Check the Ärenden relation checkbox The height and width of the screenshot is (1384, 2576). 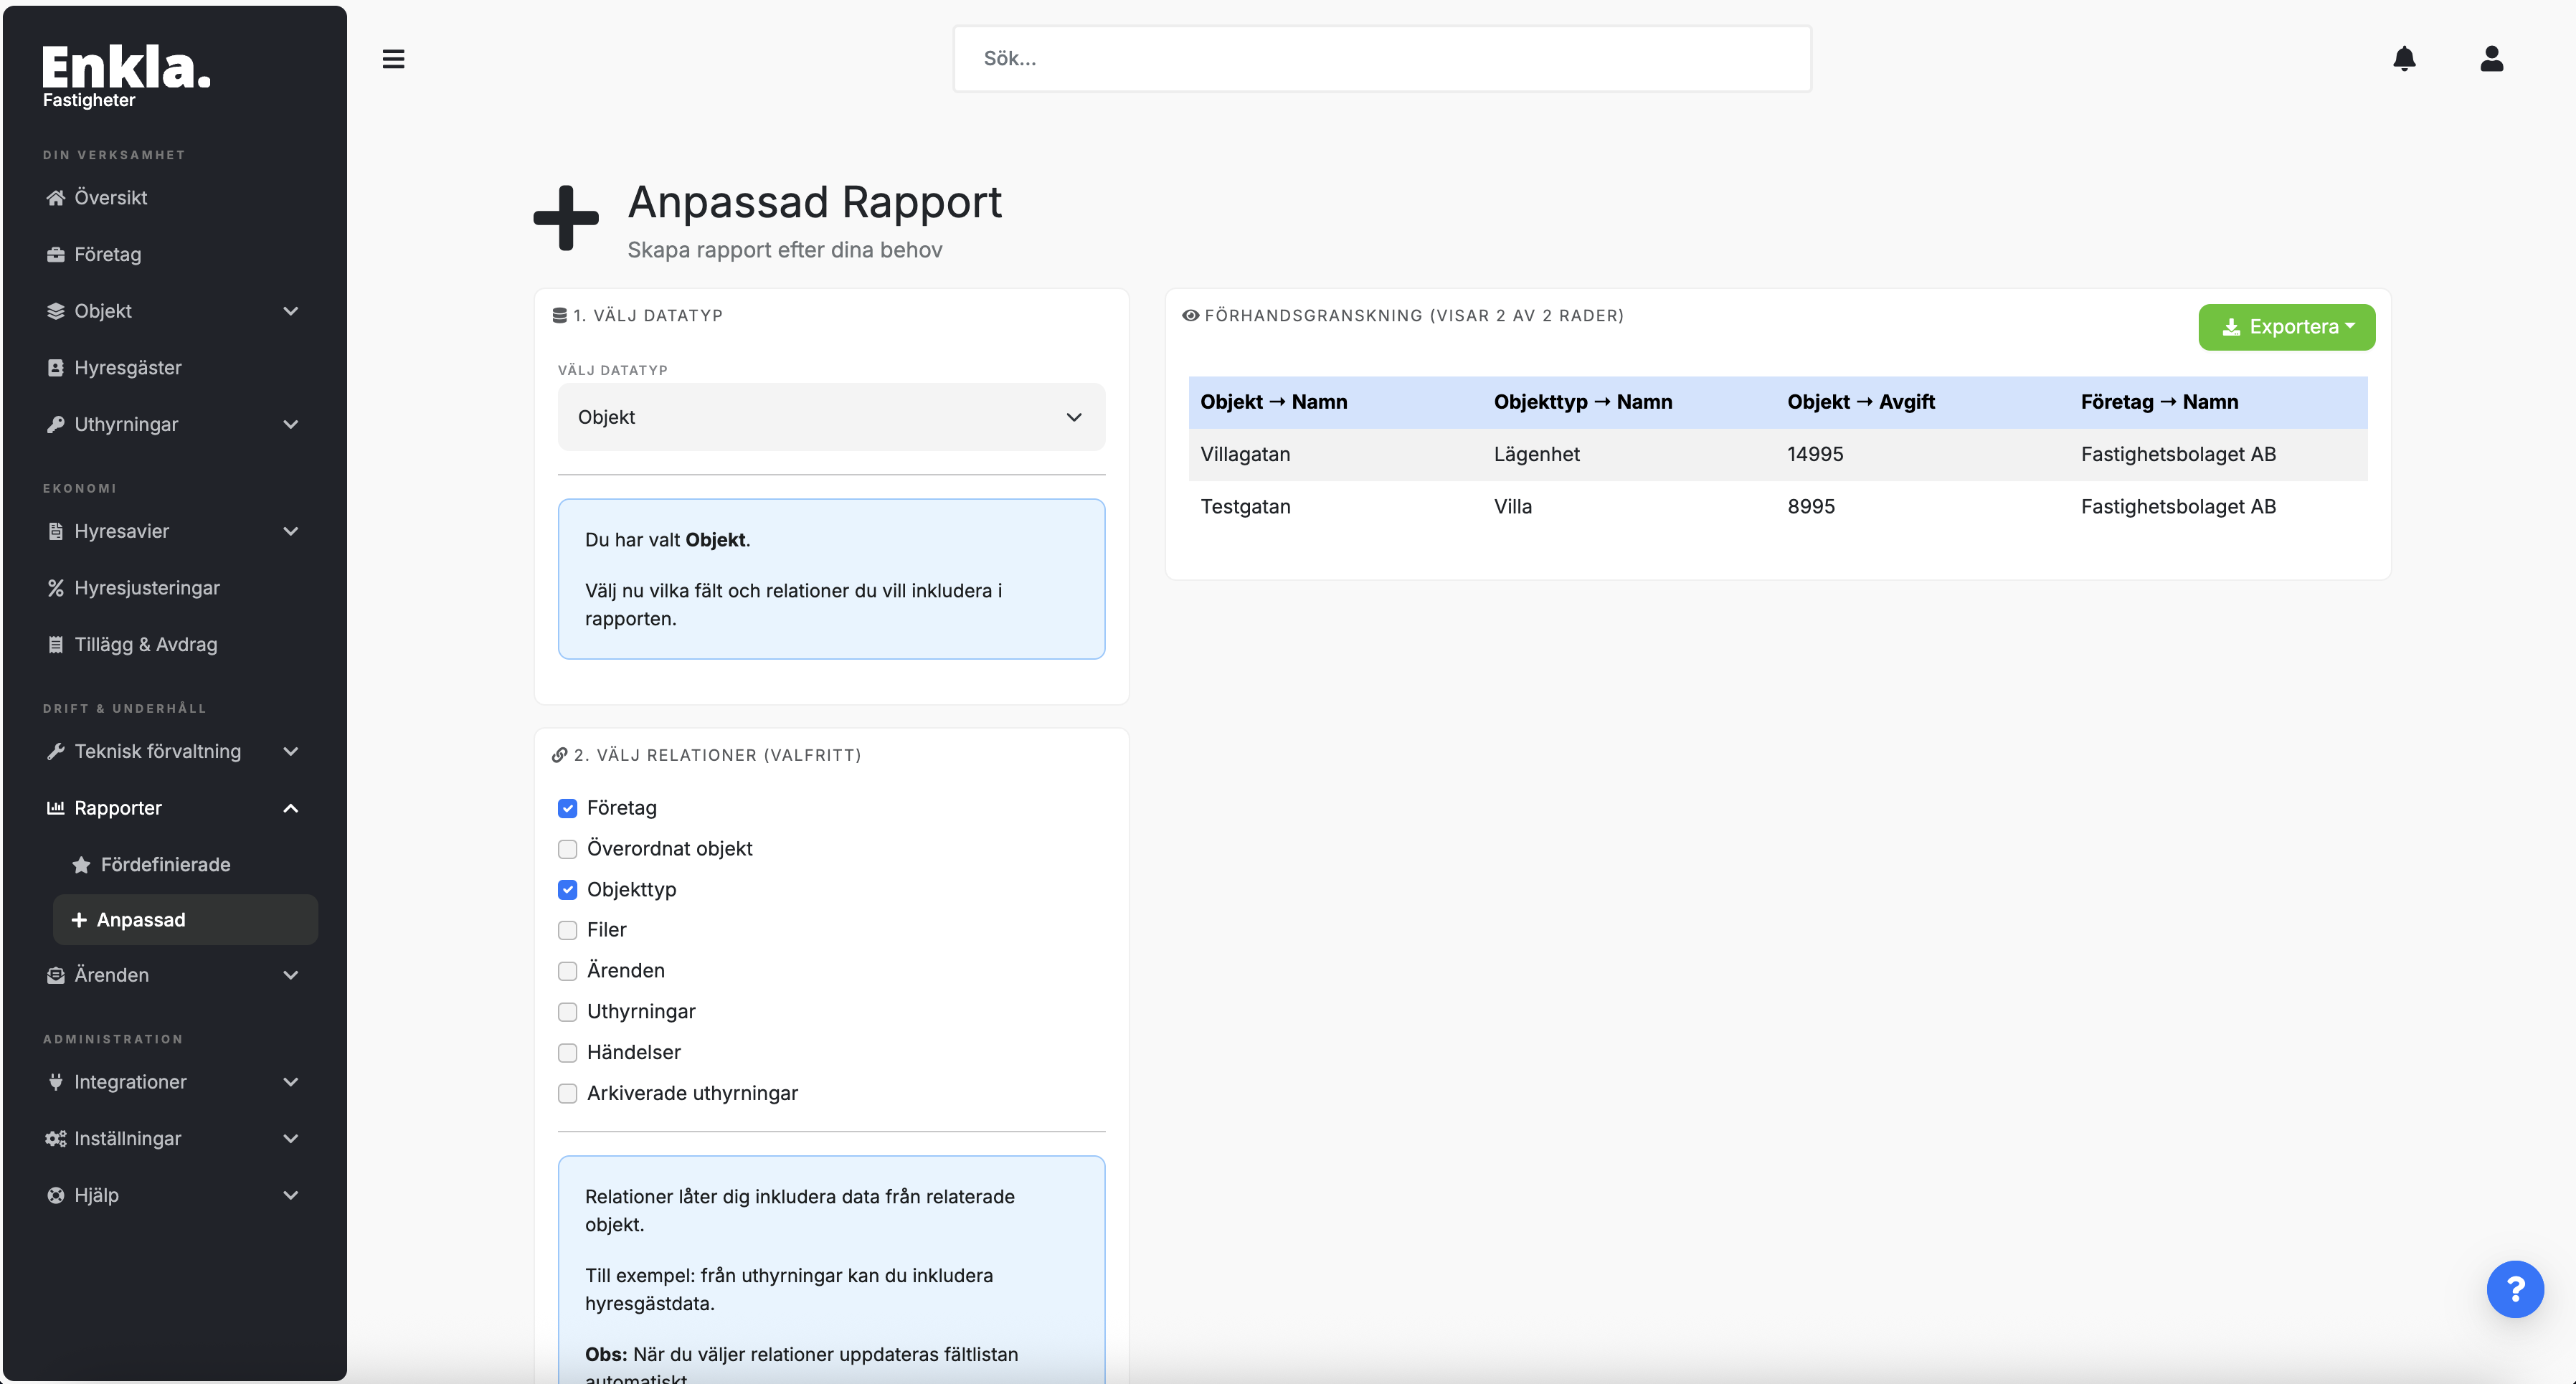(567, 971)
